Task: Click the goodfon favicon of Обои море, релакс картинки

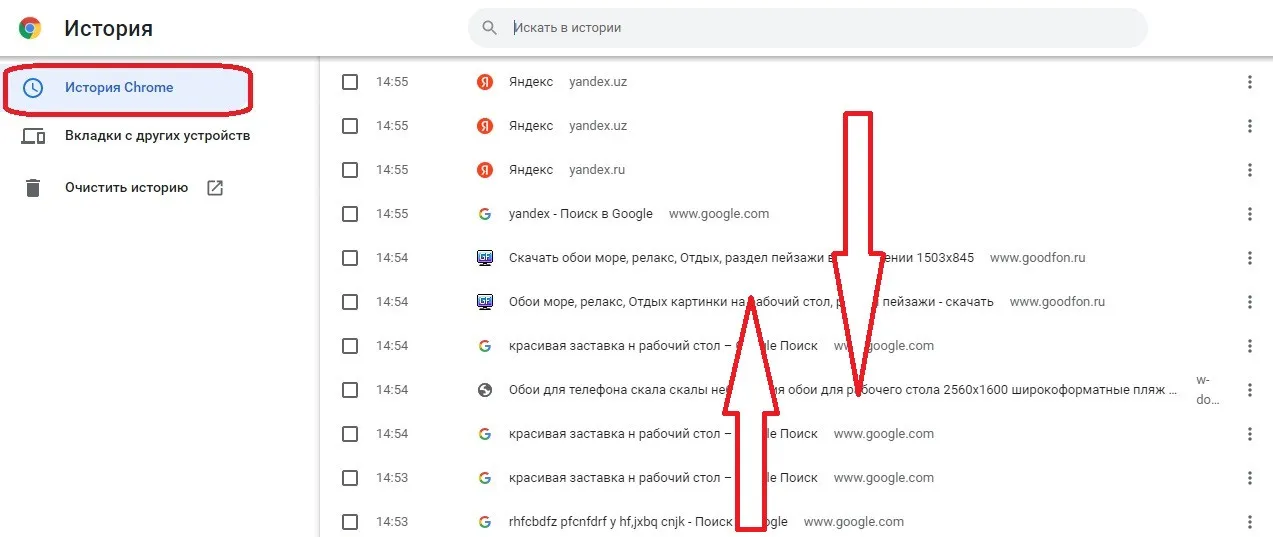Action: coord(485,302)
